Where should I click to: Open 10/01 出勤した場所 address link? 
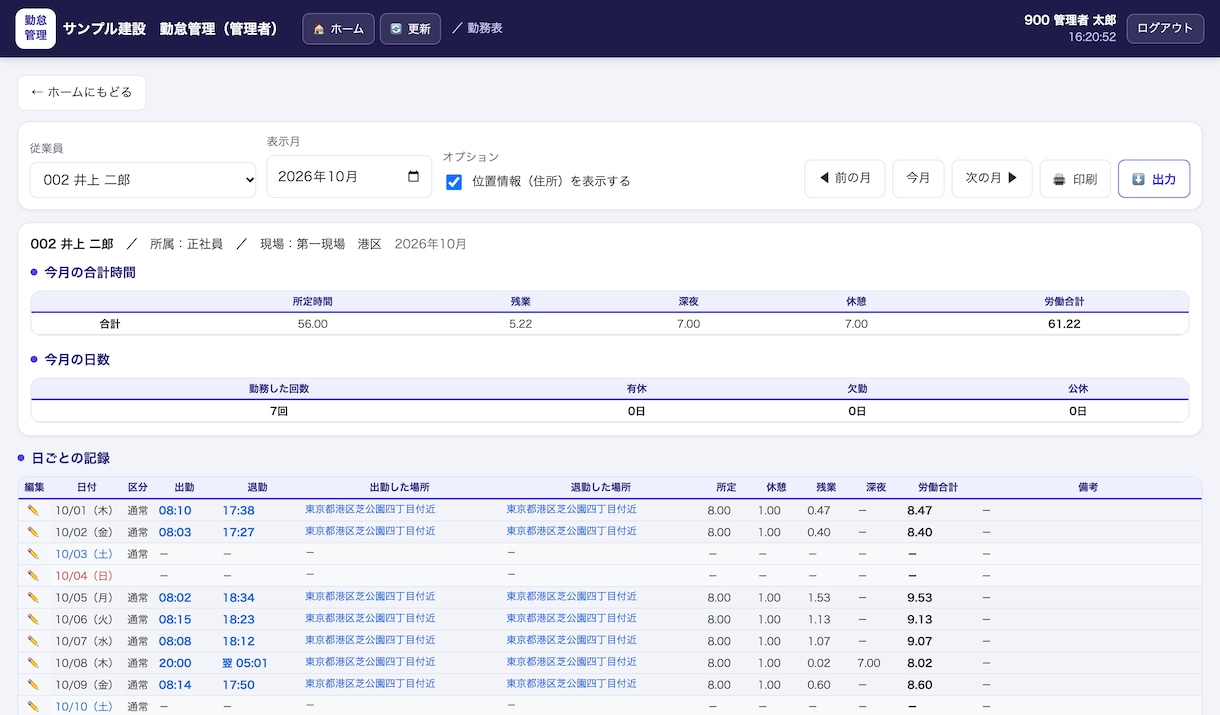[x=370, y=509]
